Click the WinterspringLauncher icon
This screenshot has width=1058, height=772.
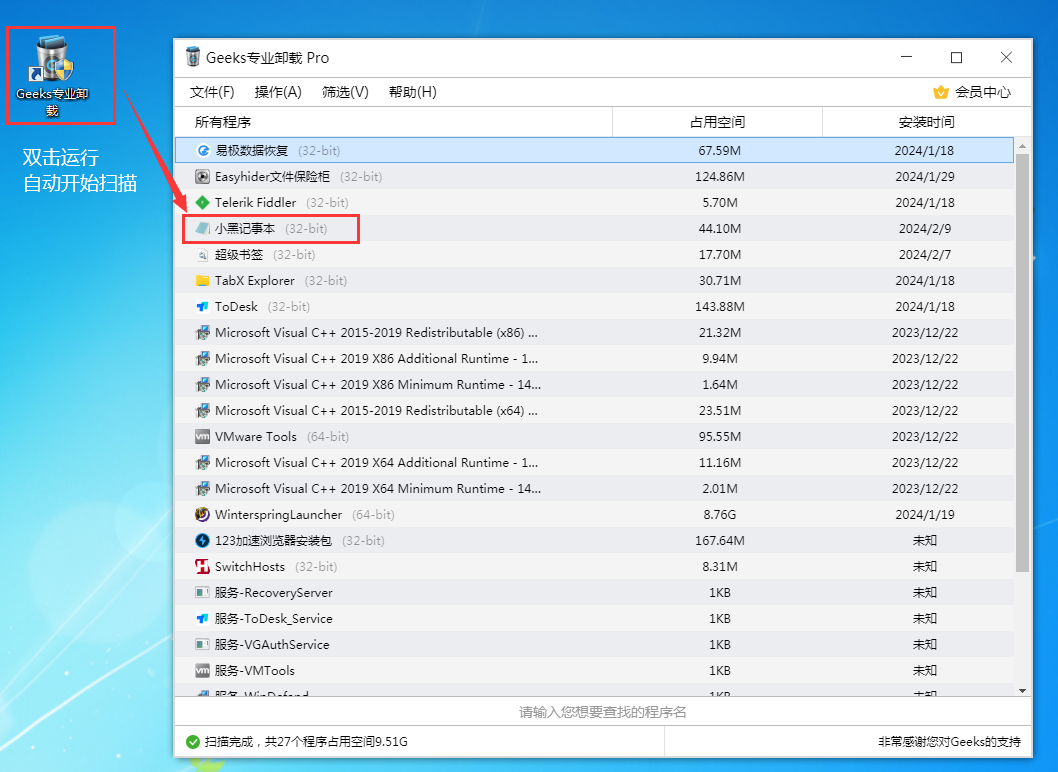click(202, 515)
